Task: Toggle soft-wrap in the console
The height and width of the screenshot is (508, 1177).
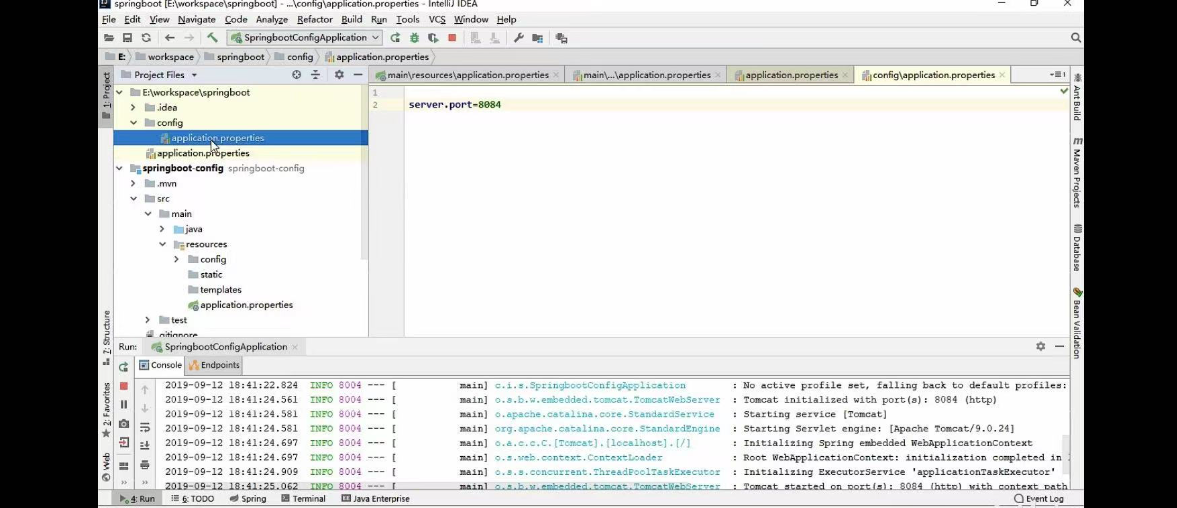Action: tap(145, 427)
